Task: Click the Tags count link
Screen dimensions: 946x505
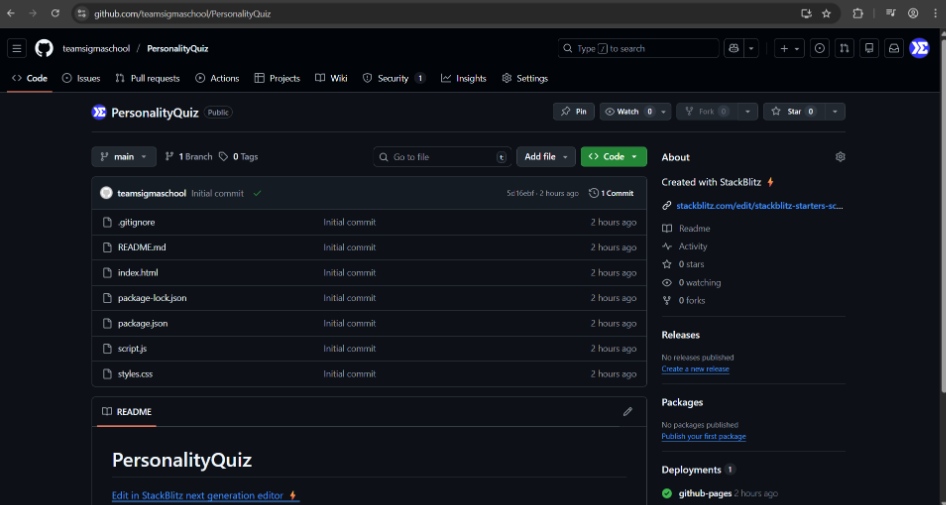Action: click(238, 157)
